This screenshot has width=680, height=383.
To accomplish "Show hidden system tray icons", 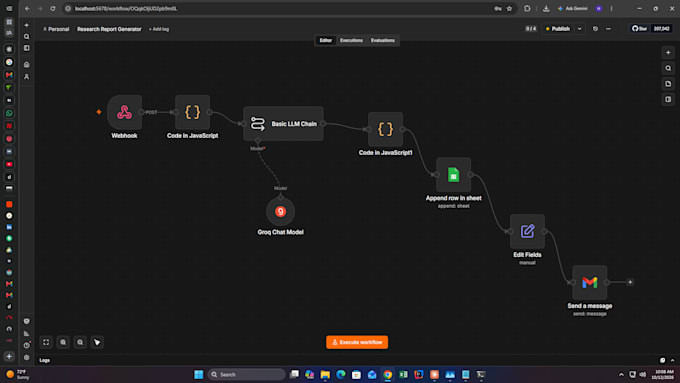I will (x=621, y=374).
